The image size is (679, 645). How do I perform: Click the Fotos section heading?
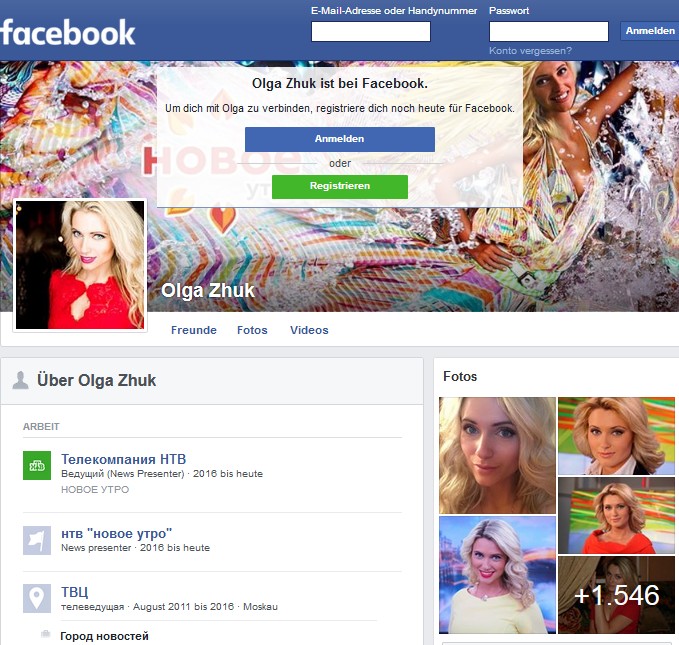pos(460,376)
